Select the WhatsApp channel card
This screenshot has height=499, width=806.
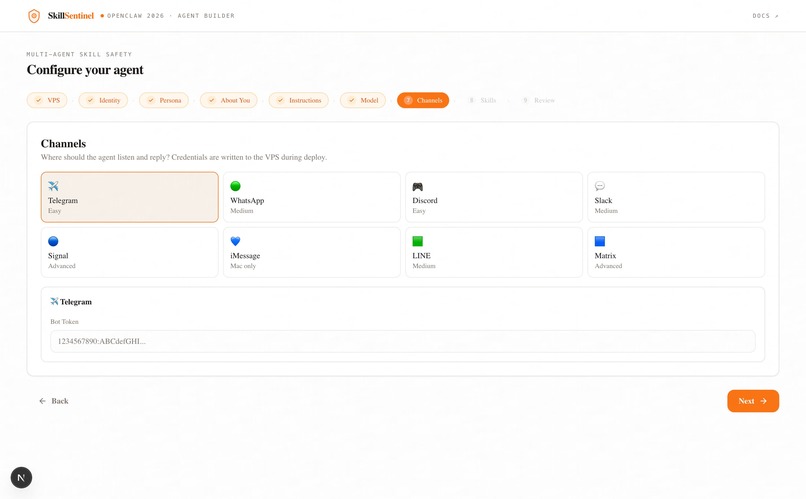[312, 197]
